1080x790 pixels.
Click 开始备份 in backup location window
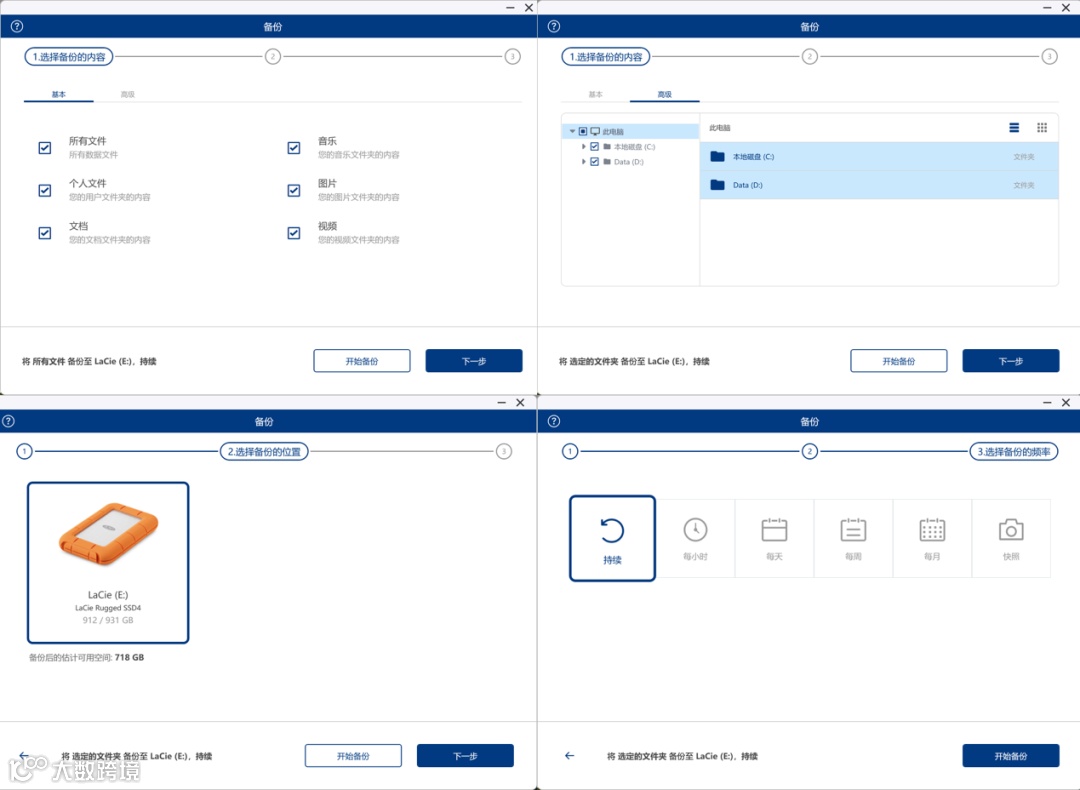coord(353,756)
